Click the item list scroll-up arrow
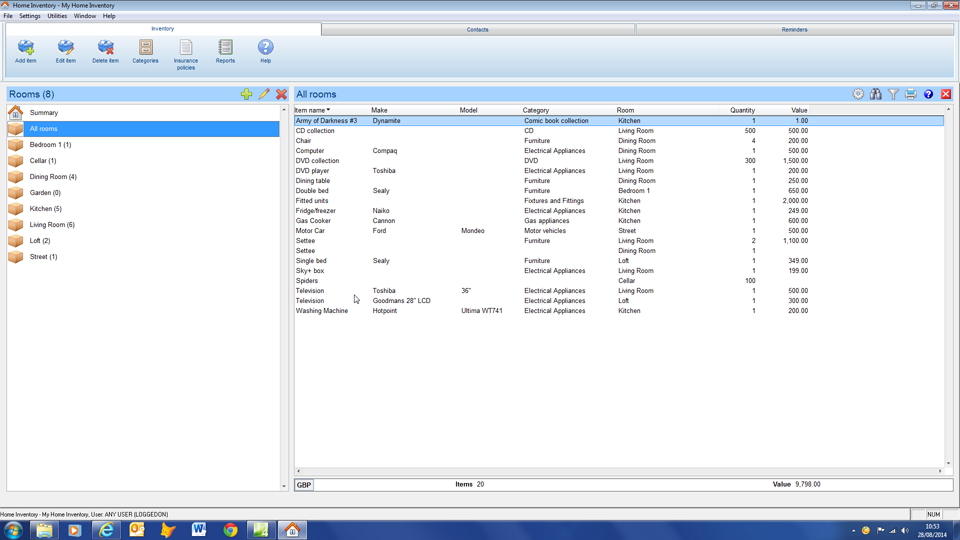Image resolution: width=960 pixels, height=540 pixels. (x=948, y=110)
